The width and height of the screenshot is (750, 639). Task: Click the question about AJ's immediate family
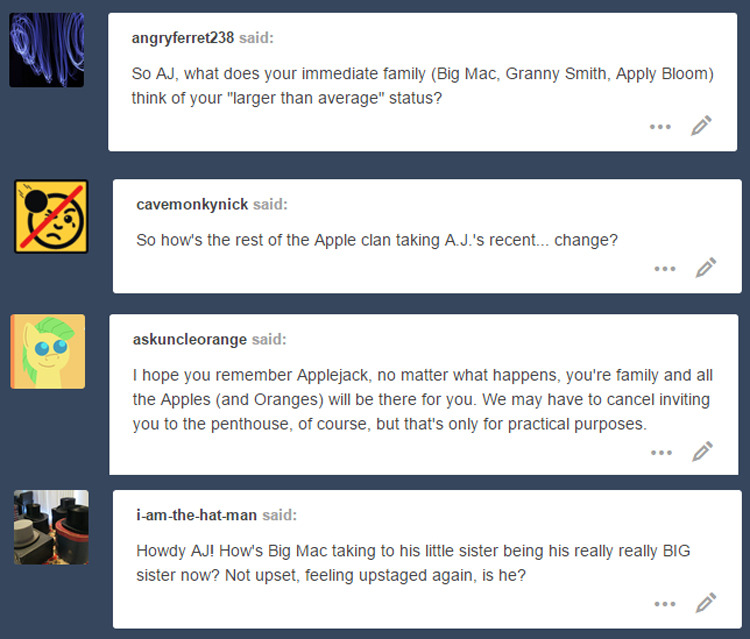click(x=423, y=86)
